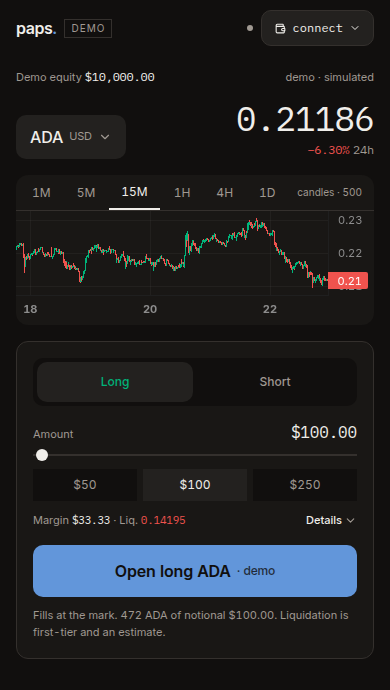The image size is (390, 690).
Task: Select the 1M timeframe tab
Action: 41,193
